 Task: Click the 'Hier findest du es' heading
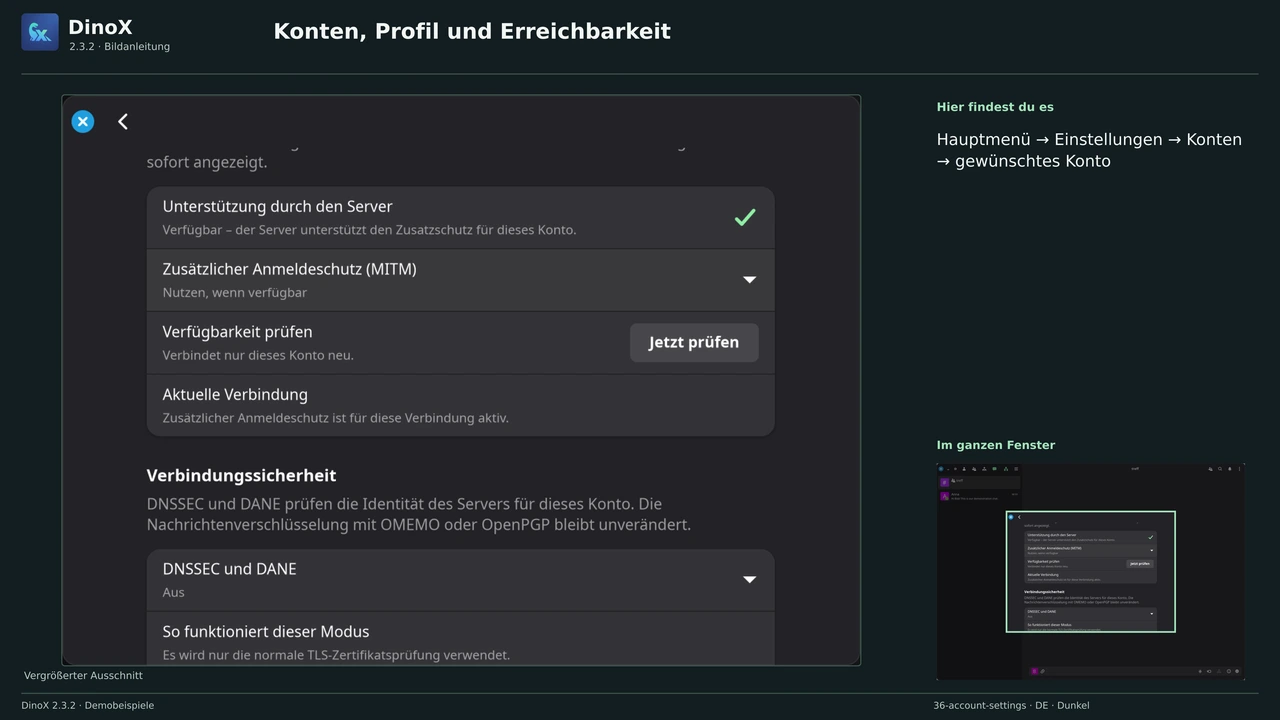[995, 107]
